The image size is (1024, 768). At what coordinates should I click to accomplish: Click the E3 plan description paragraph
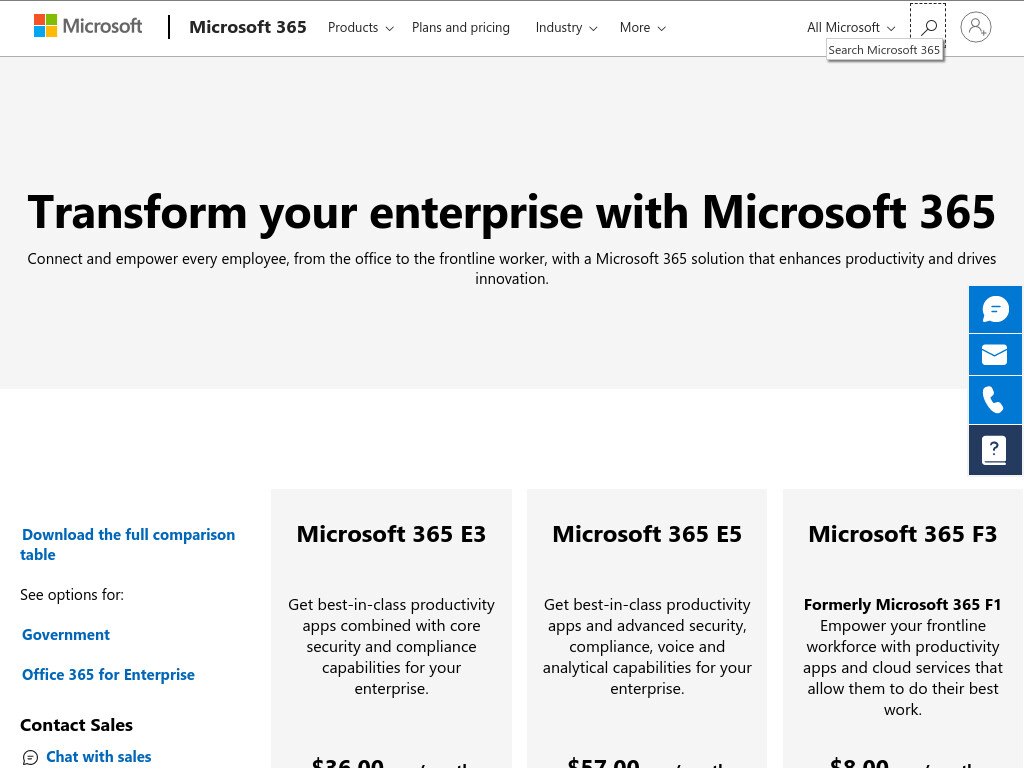(391, 647)
